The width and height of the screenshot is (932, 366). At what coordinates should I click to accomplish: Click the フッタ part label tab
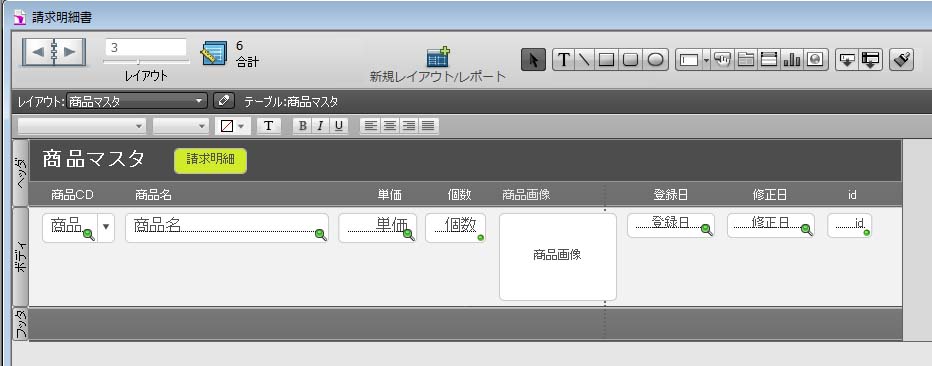pyautogui.click(x=20, y=324)
